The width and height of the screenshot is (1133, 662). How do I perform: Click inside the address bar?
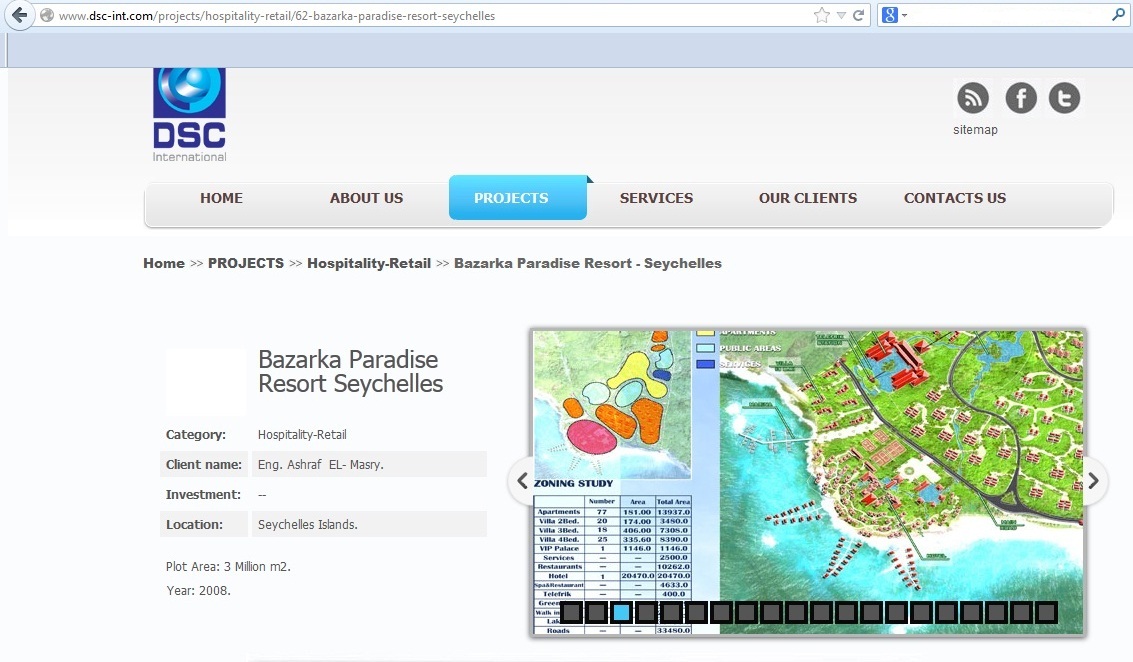(400, 14)
